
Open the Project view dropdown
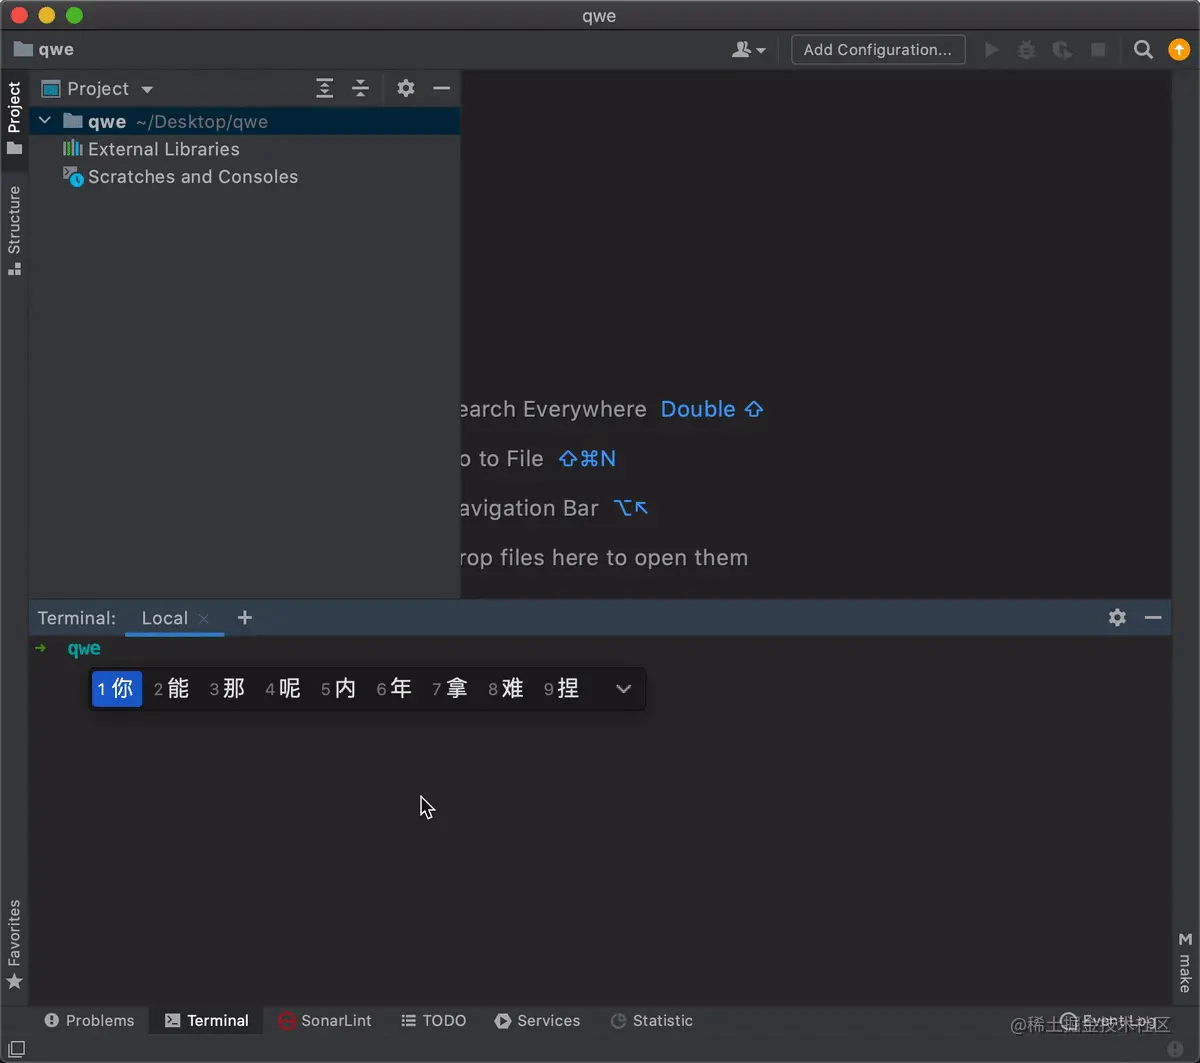click(x=98, y=89)
